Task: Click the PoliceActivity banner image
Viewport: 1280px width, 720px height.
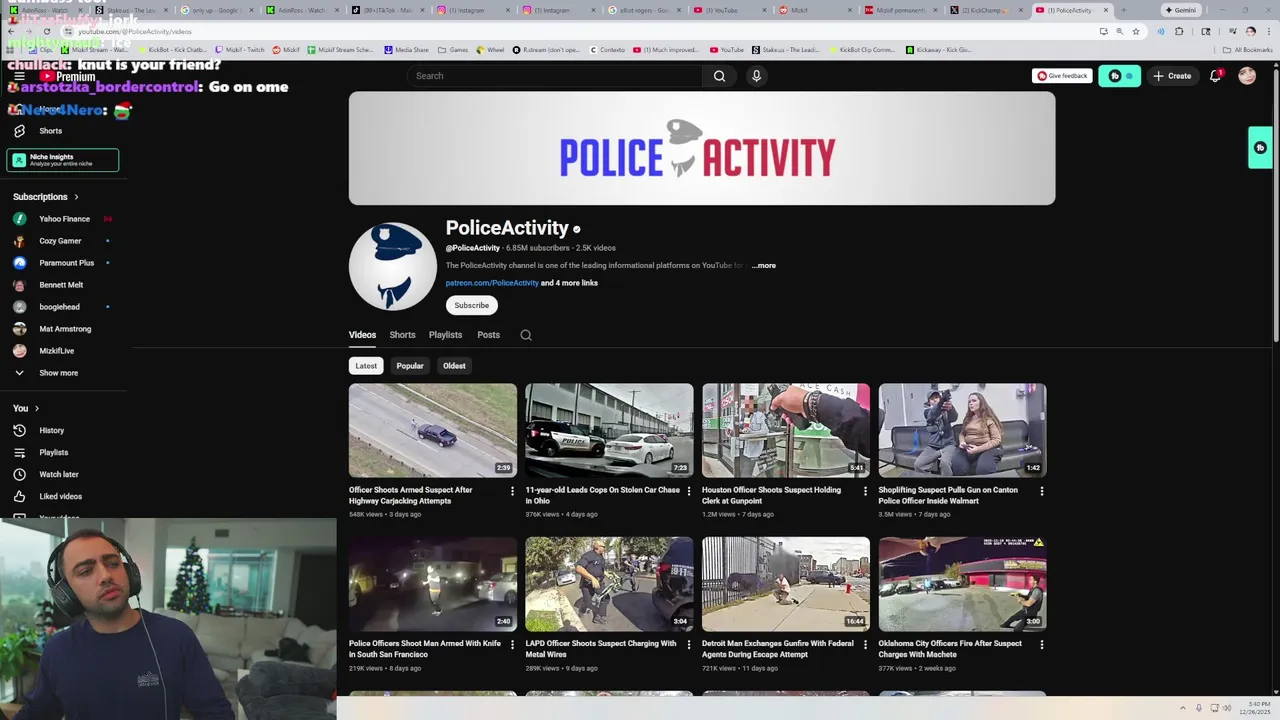Action: (x=702, y=148)
